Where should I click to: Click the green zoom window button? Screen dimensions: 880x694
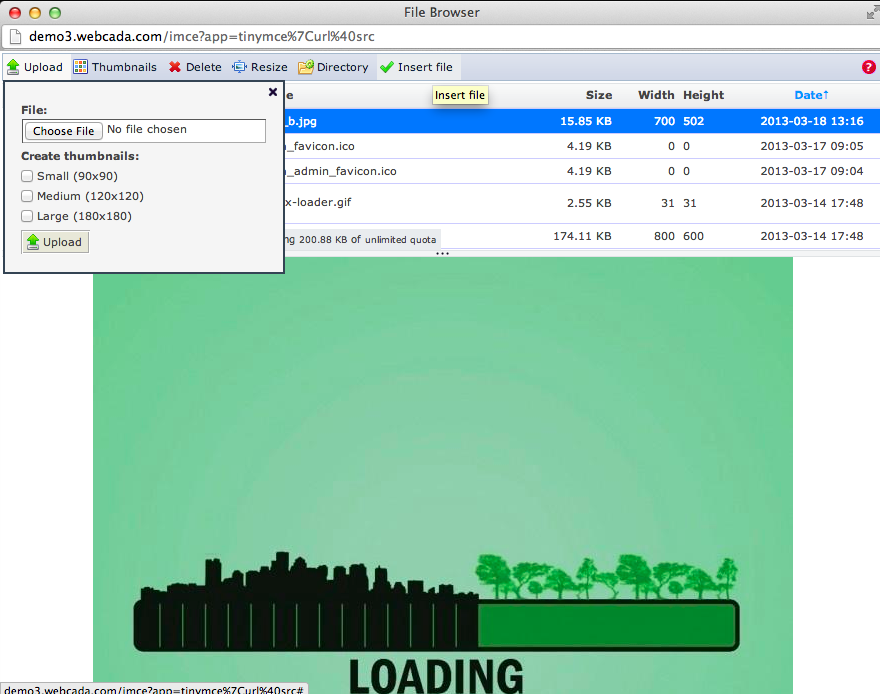click(x=54, y=12)
